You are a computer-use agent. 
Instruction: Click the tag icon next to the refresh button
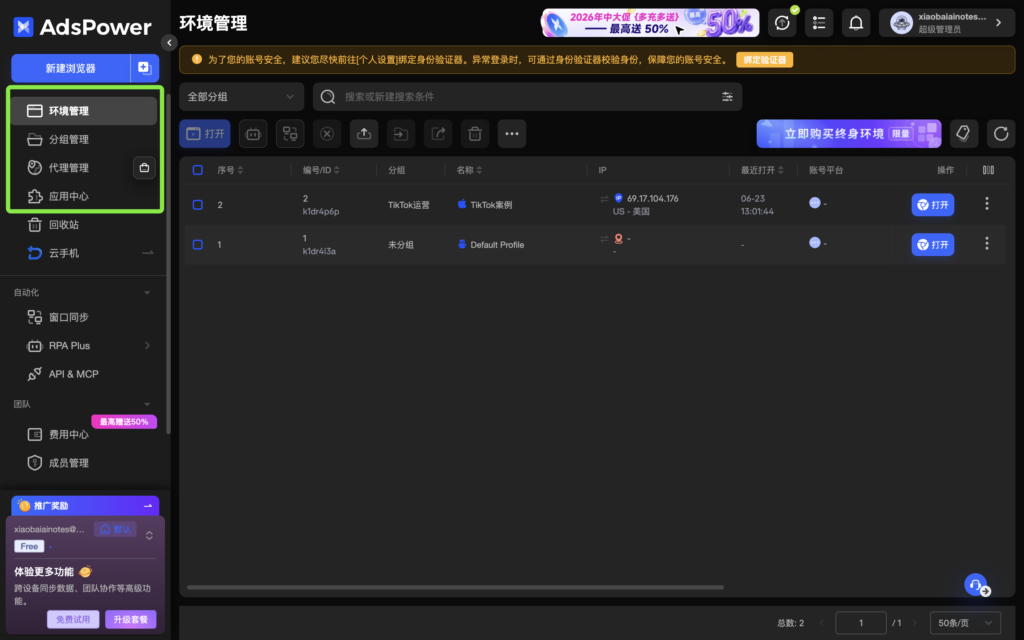[963, 134]
